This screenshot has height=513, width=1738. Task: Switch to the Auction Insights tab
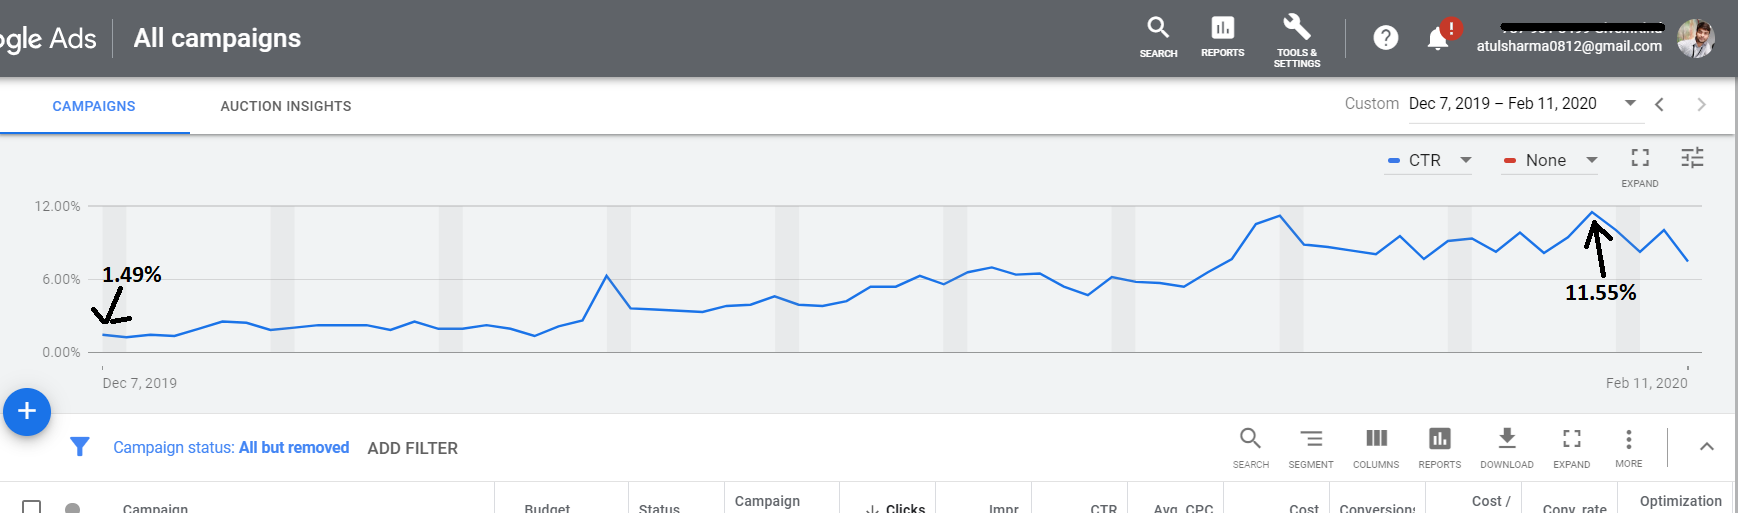[286, 106]
